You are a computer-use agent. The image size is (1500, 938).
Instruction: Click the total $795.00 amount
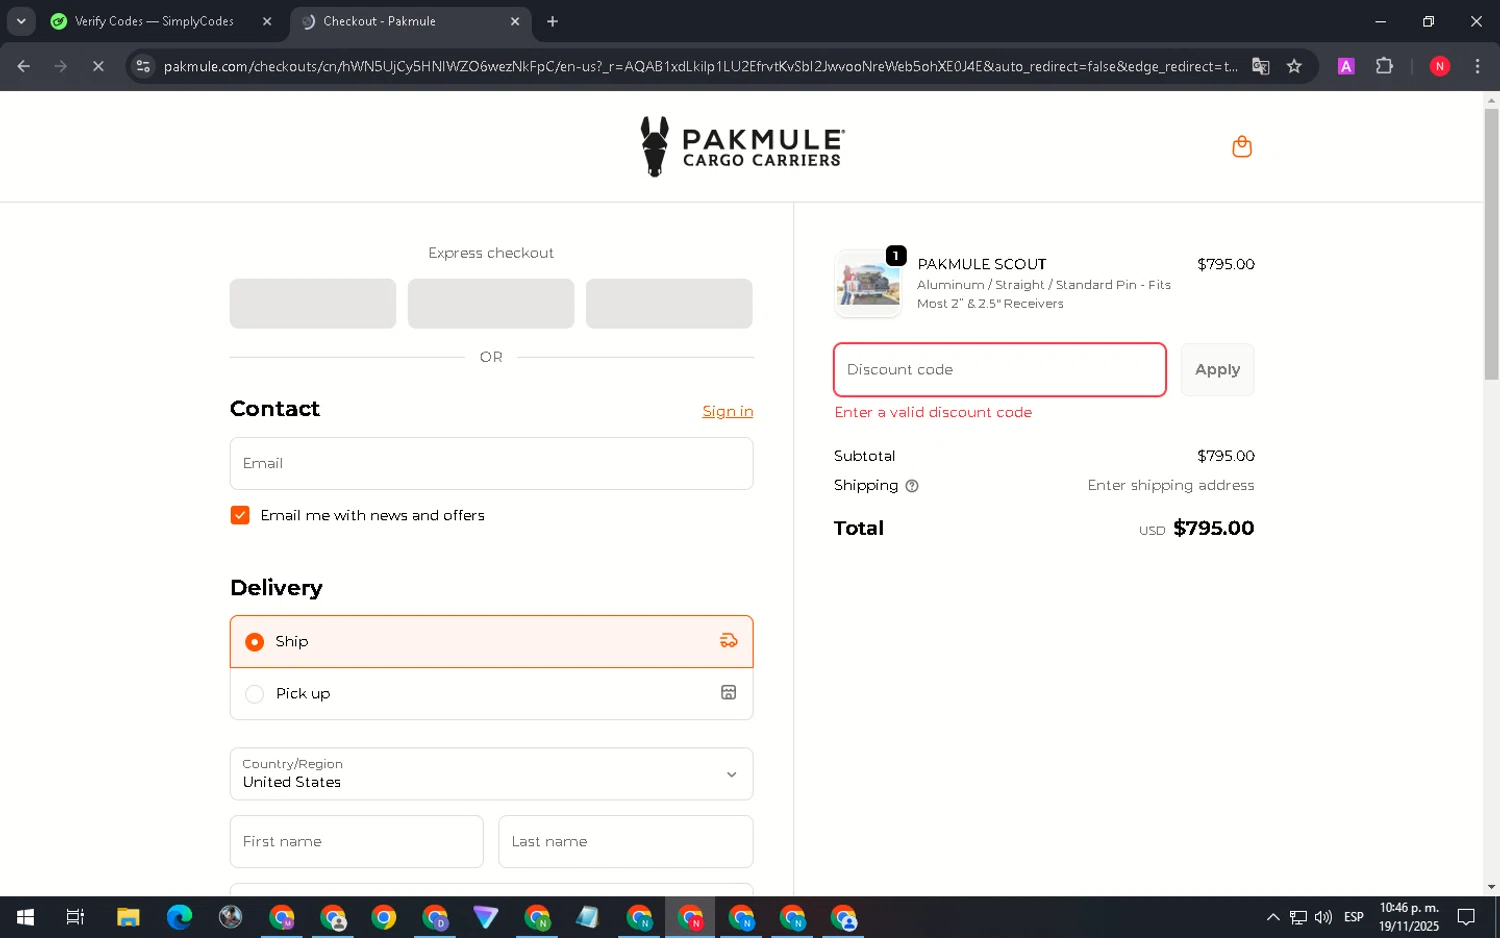coord(1213,528)
